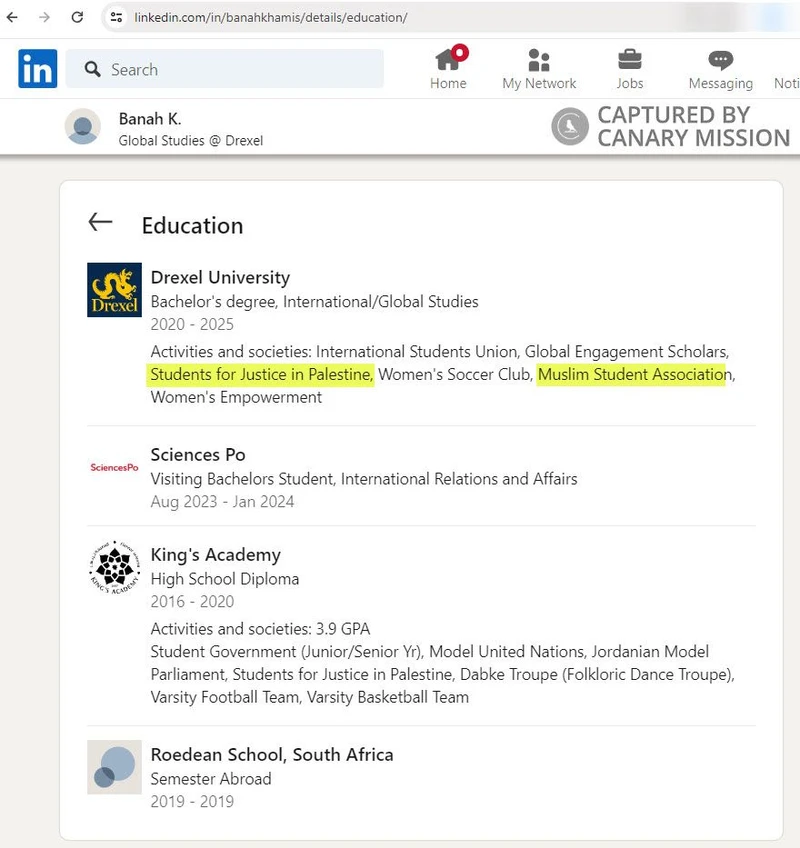Image resolution: width=800 pixels, height=848 pixels.
Task: Open Banah K.'s profile name link
Action: pos(150,117)
